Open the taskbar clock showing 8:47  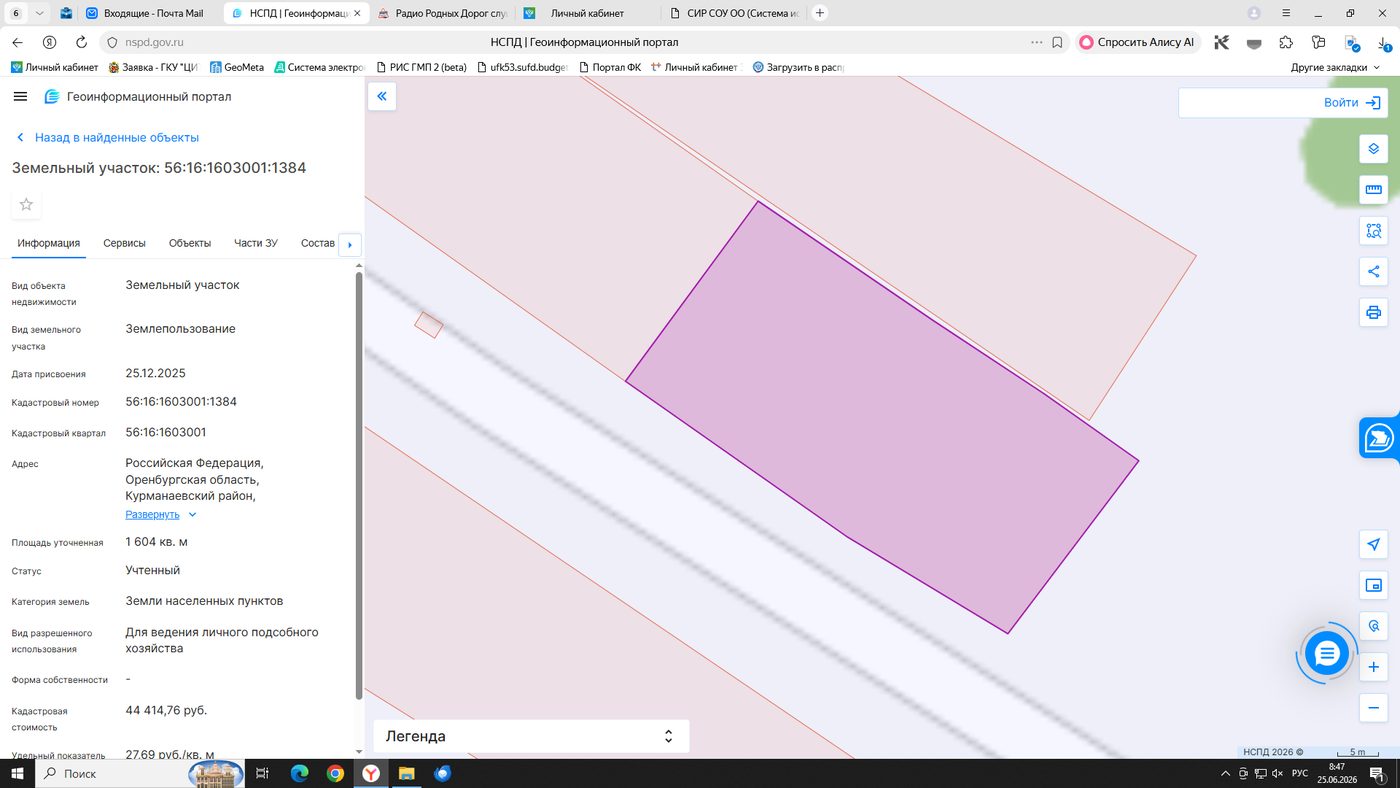[x=1336, y=773]
